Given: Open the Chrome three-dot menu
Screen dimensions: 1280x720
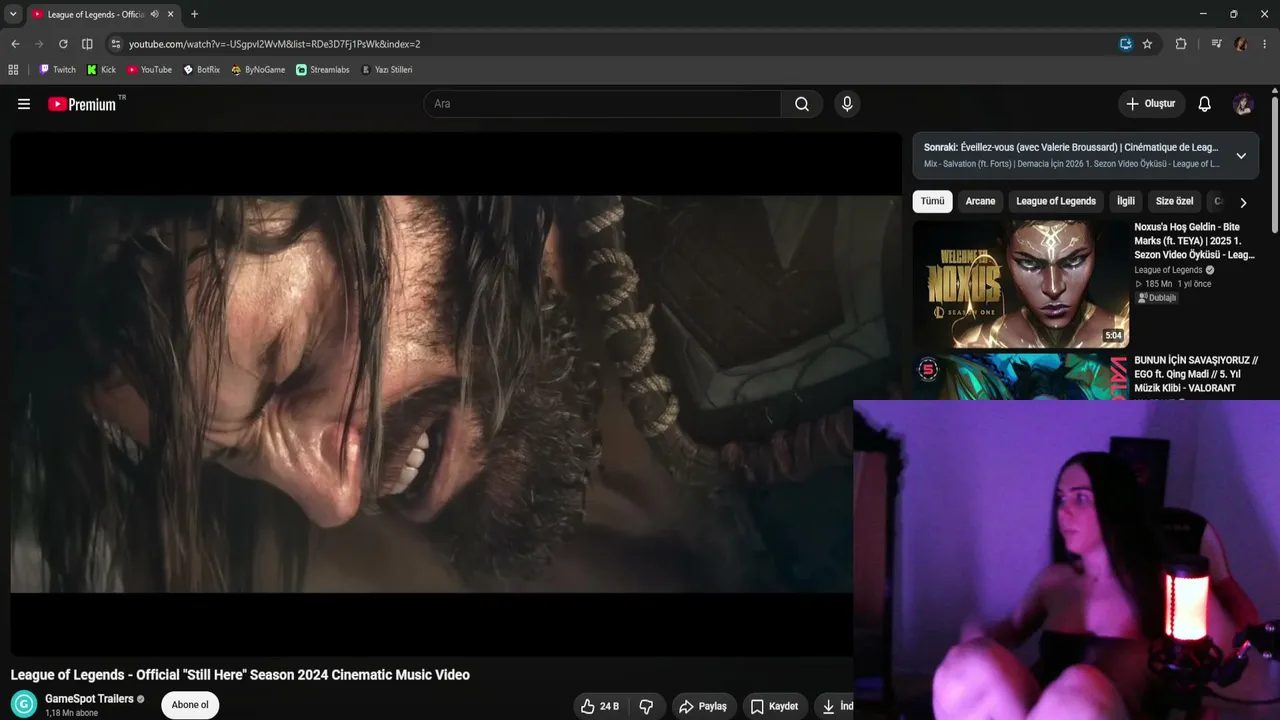Looking at the screenshot, I should 1265,44.
